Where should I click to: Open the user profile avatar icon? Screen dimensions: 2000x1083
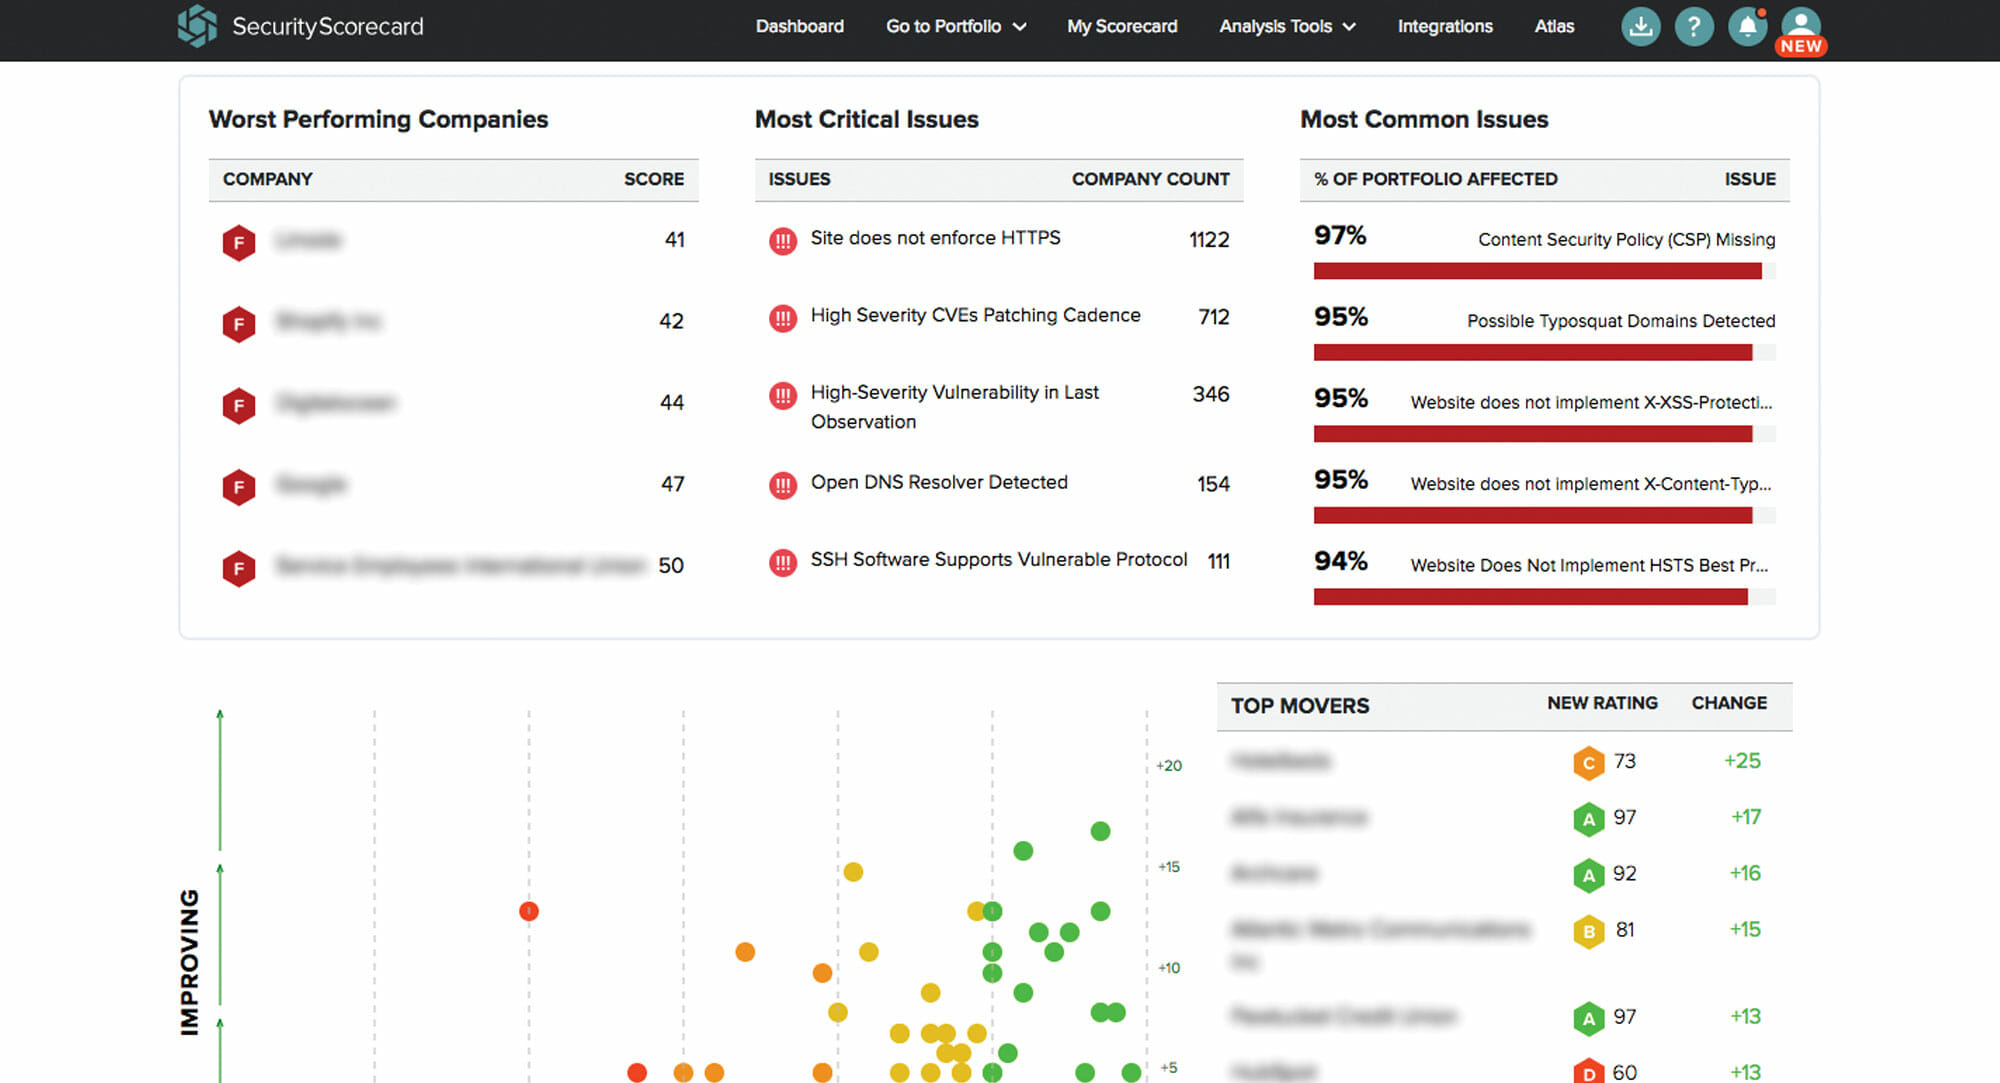[x=1800, y=26]
